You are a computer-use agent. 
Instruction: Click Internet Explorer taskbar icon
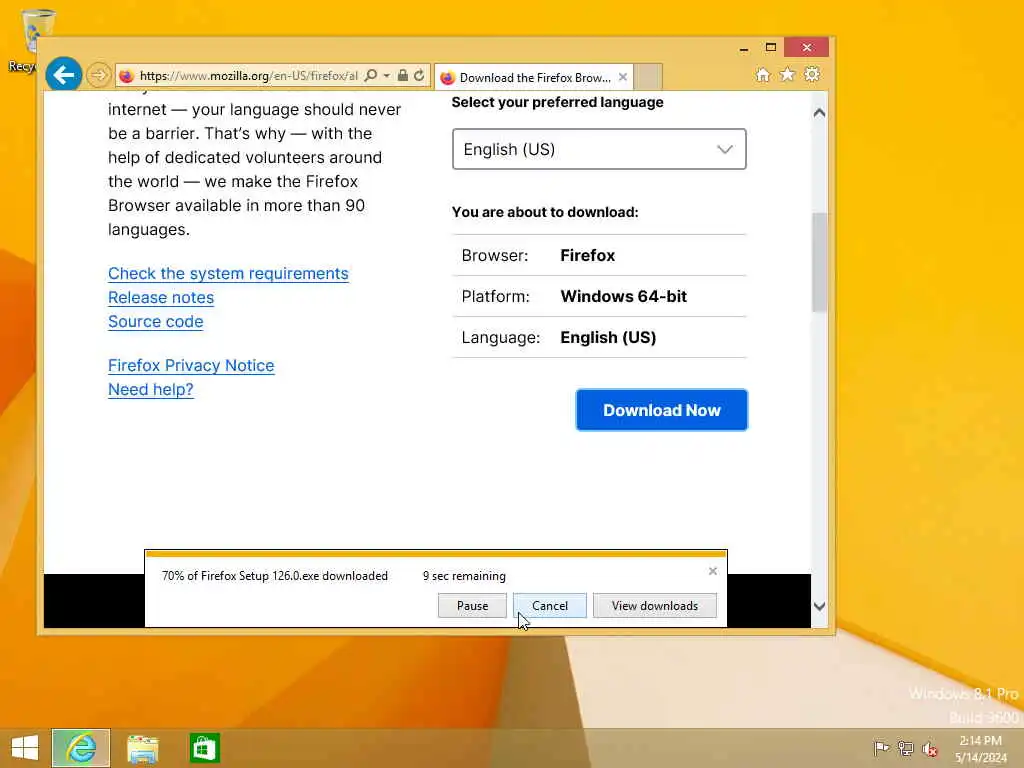[81, 748]
